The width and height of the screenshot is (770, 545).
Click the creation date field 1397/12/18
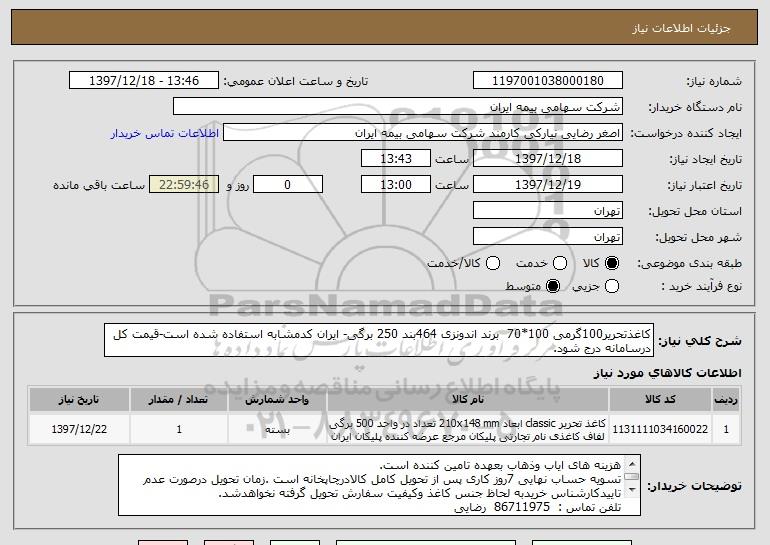(x=548, y=159)
